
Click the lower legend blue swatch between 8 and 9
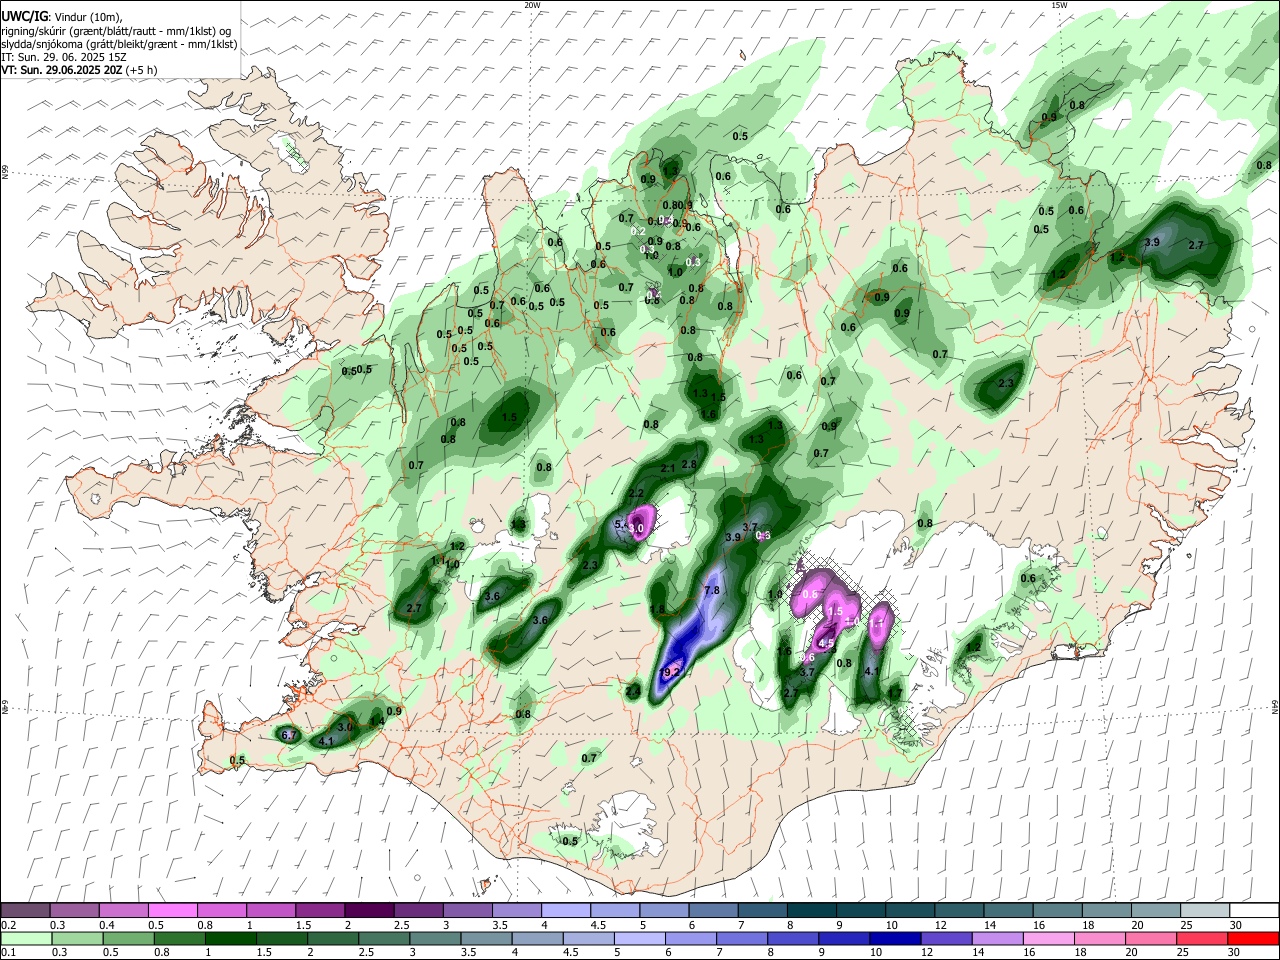[792, 938]
